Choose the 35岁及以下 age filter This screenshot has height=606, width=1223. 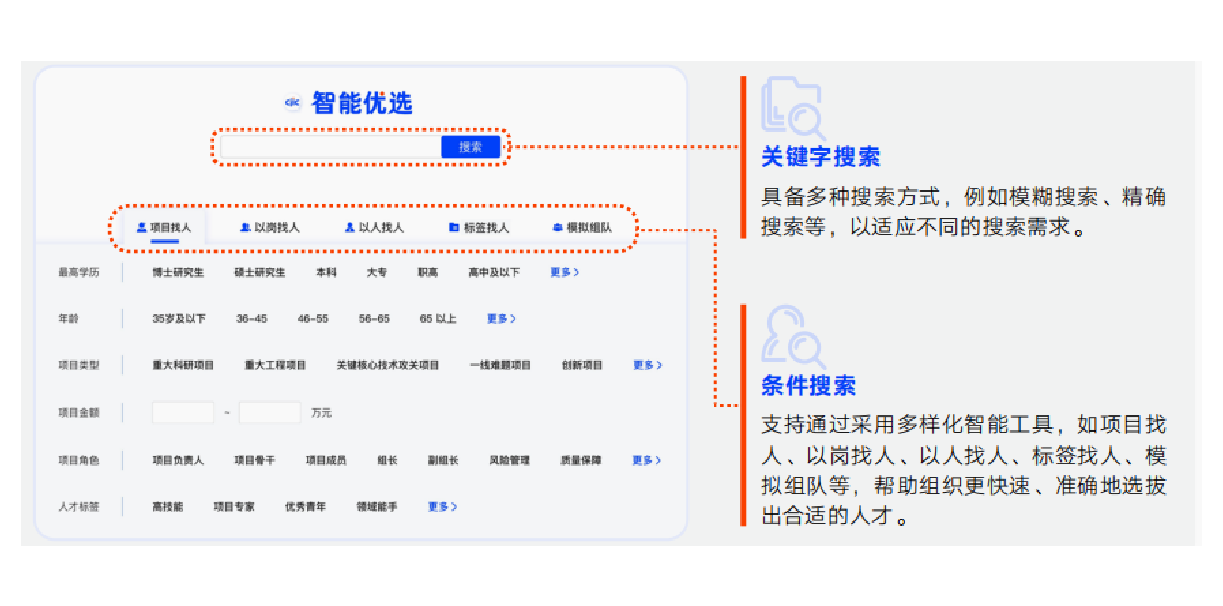(x=179, y=319)
